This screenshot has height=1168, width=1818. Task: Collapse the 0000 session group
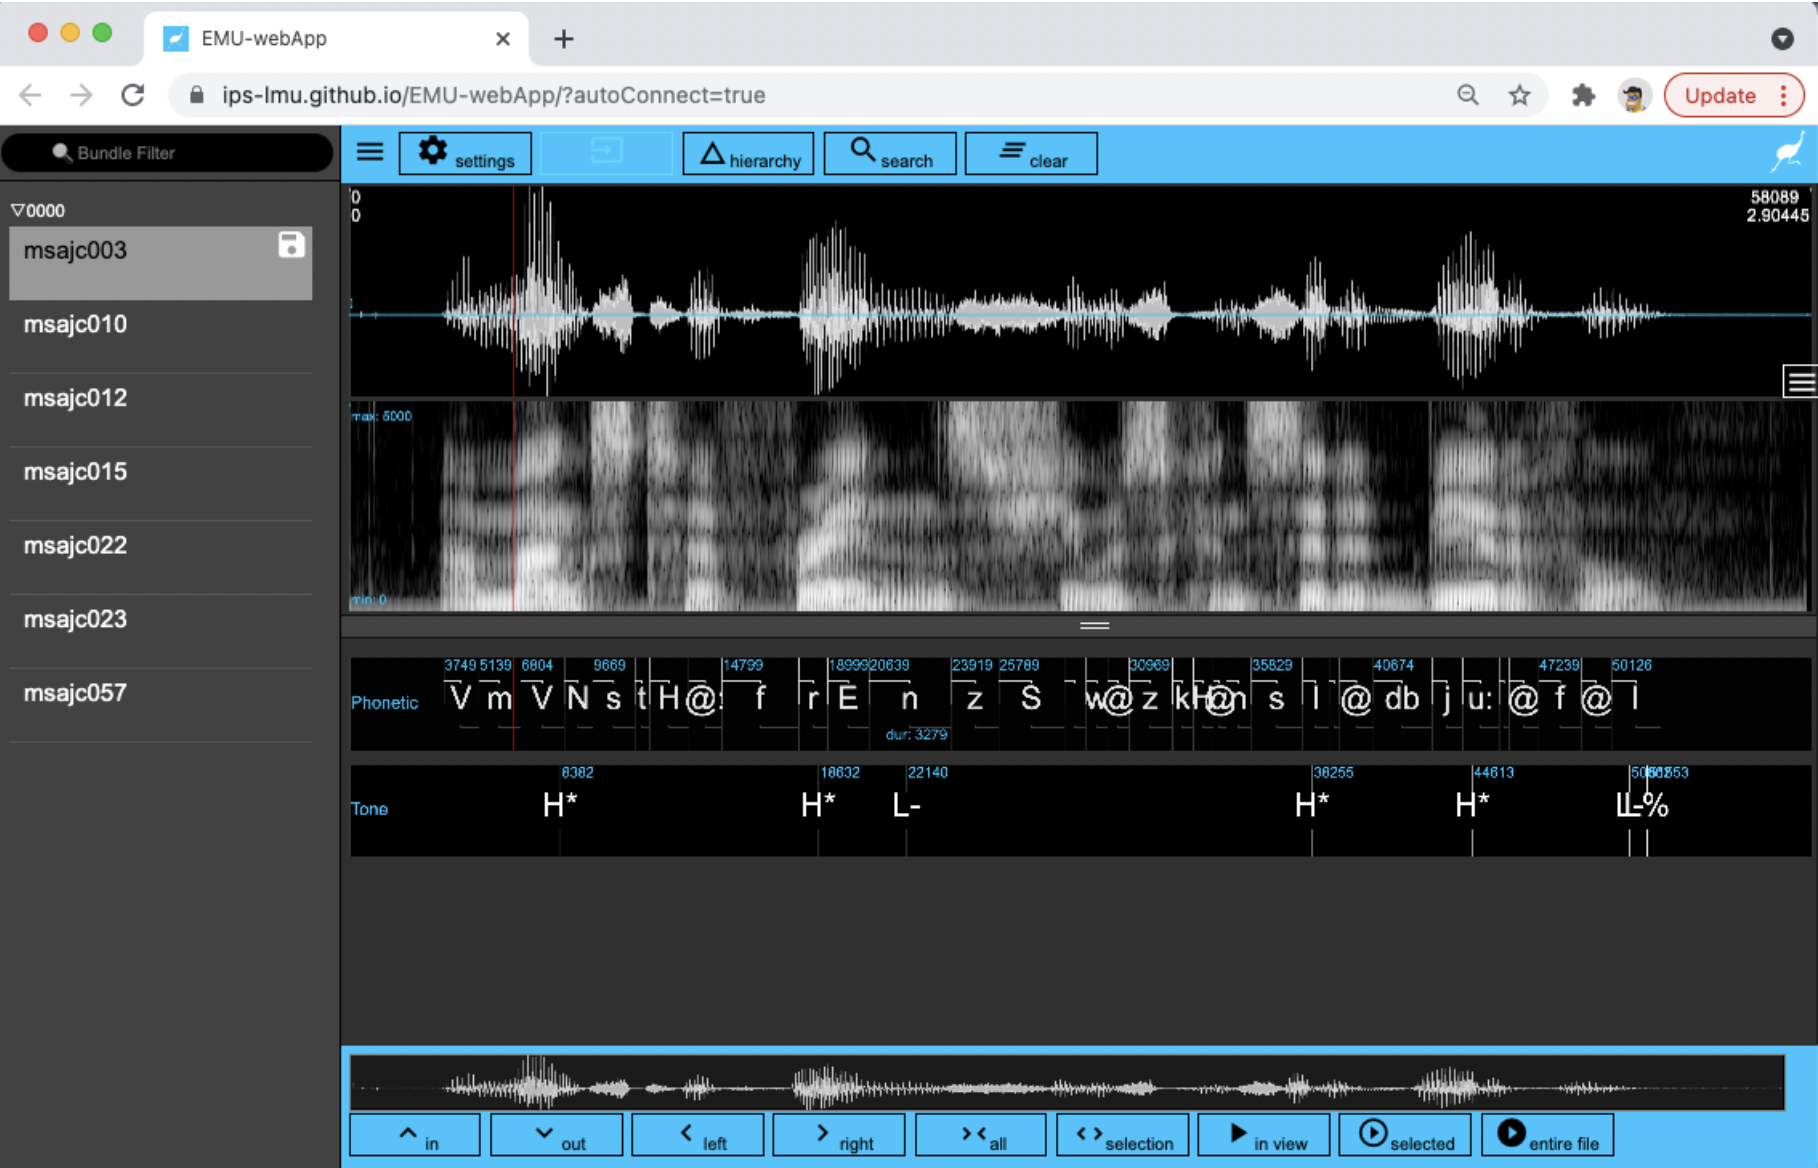pyautogui.click(x=18, y=211)
